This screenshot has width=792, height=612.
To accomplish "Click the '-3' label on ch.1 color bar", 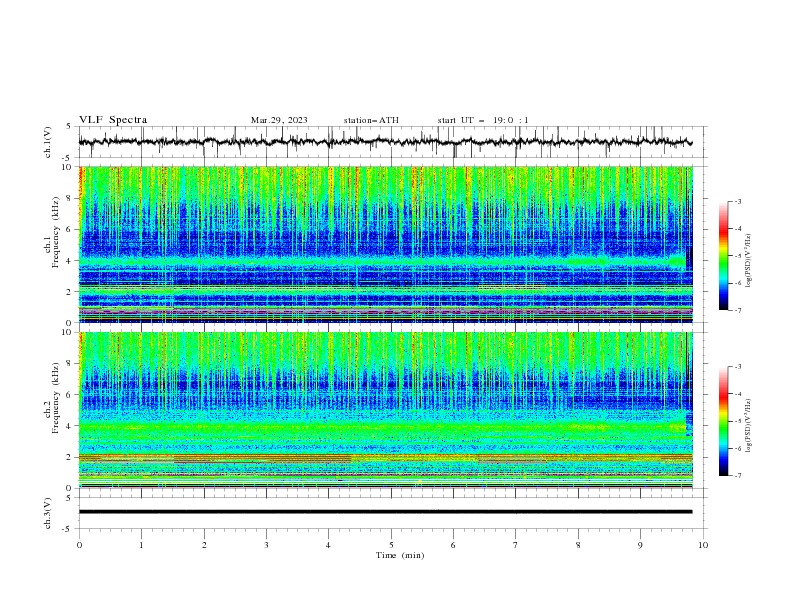I will [737, 201].
